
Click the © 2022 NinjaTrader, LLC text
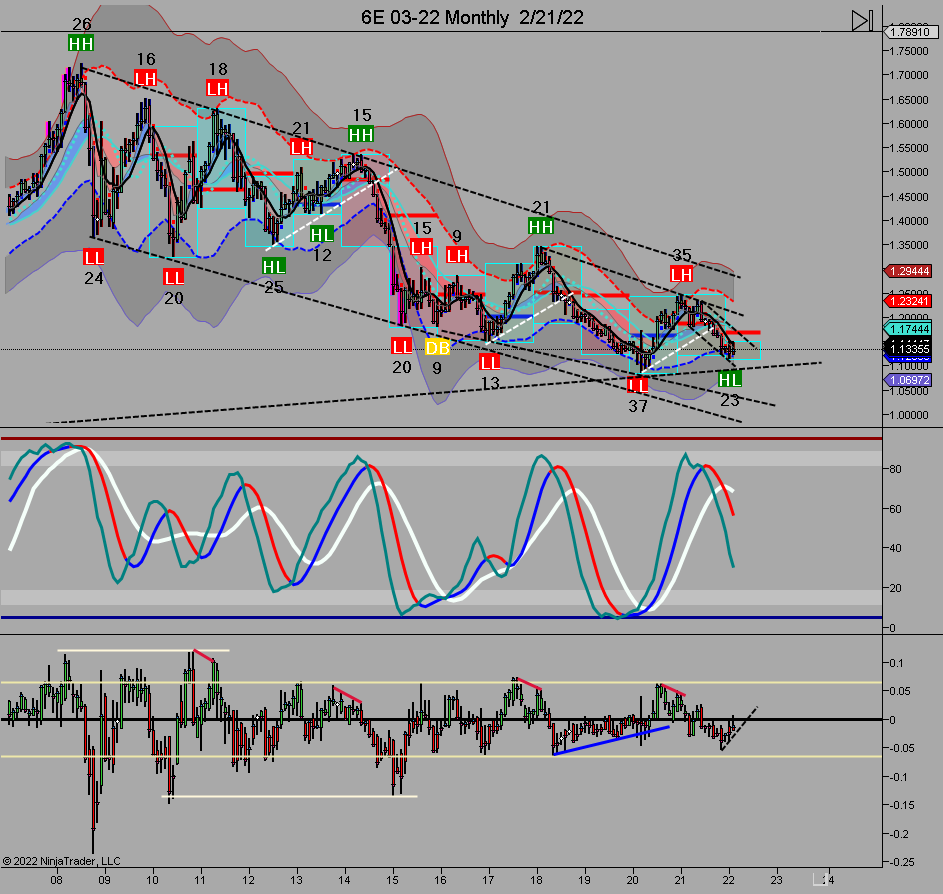(x=61, y=861)
